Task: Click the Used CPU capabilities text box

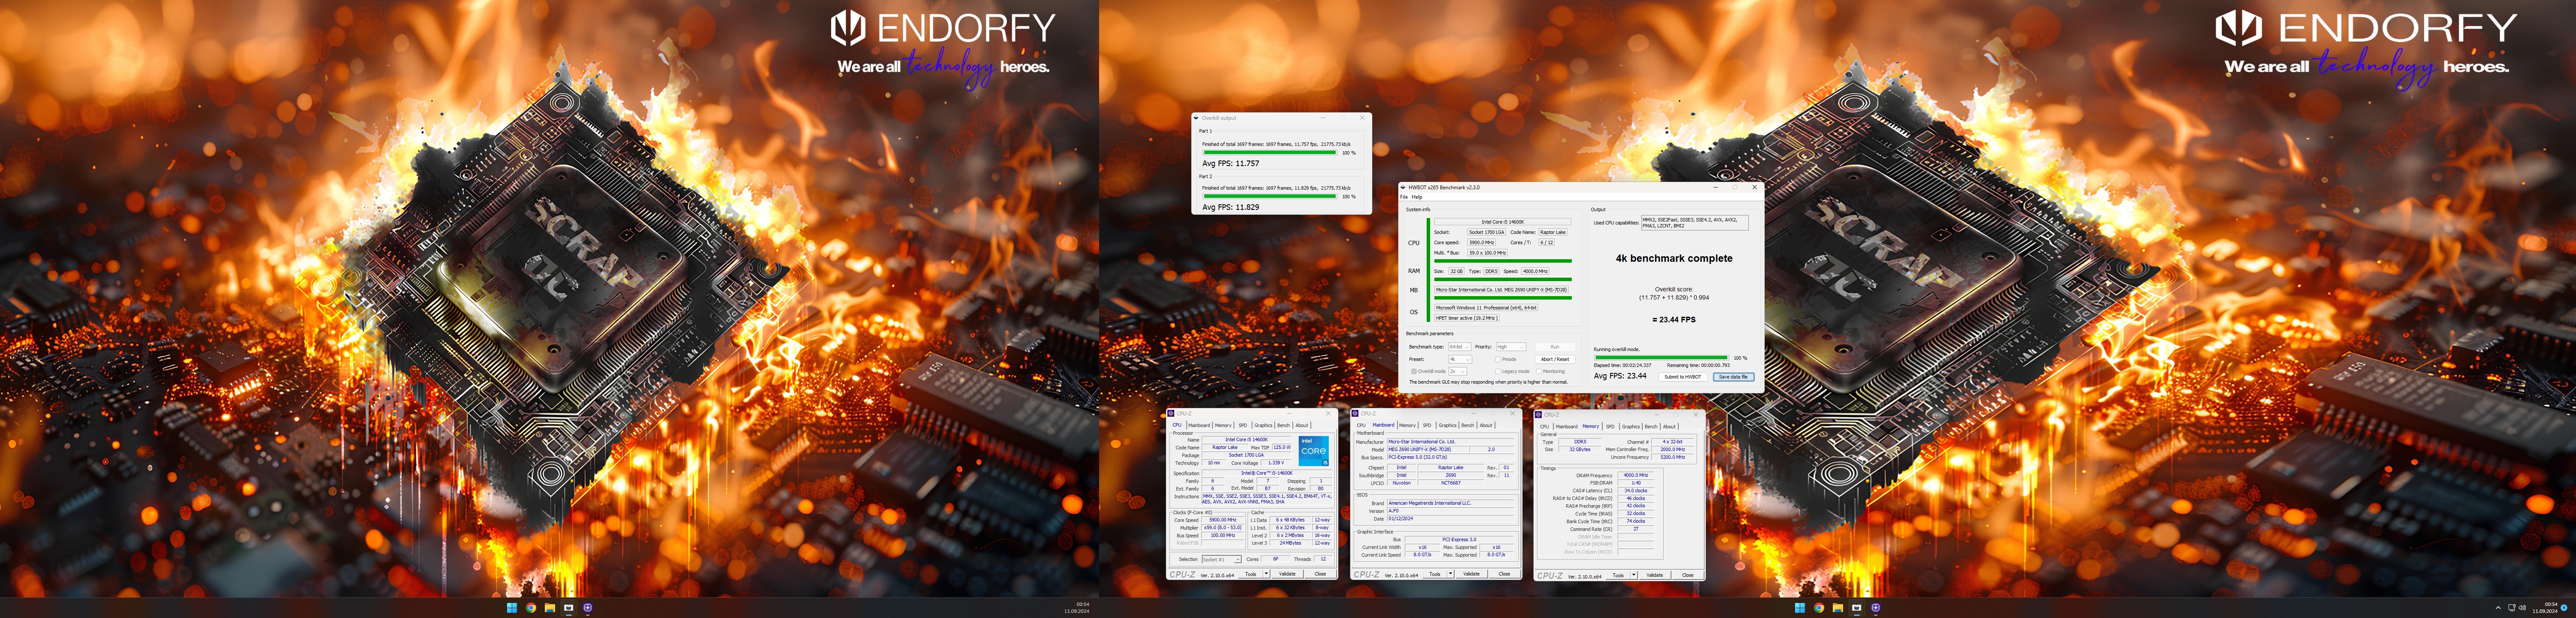Action: coord(1695,223)
